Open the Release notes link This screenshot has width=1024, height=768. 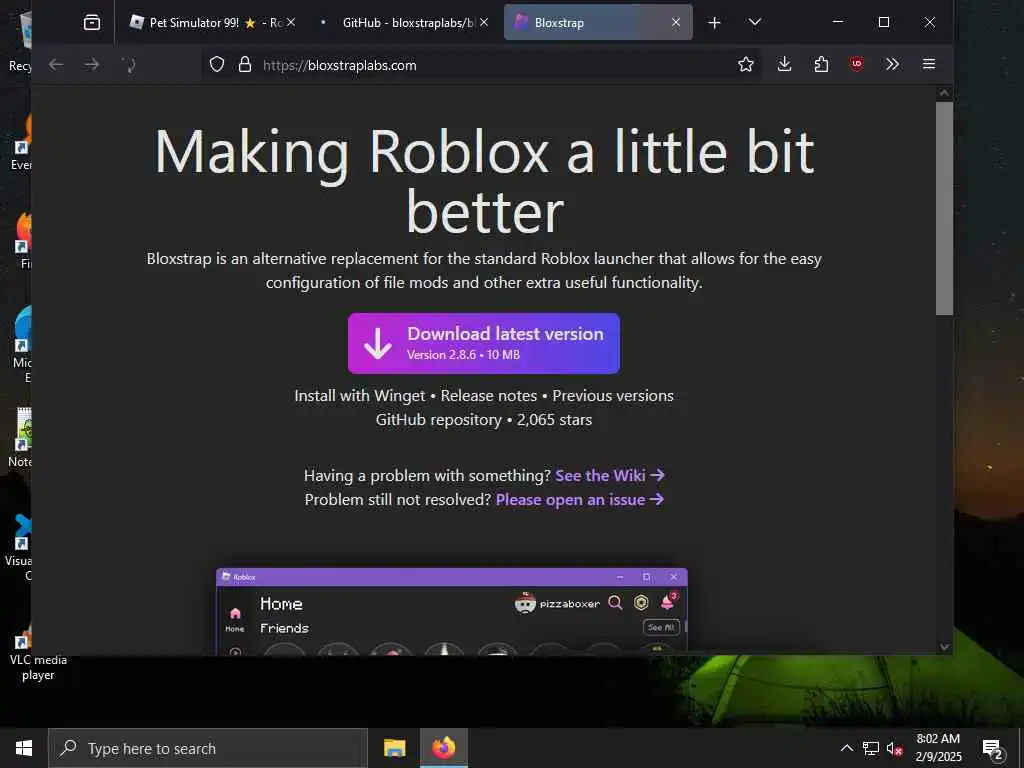(x=488, y=396)
